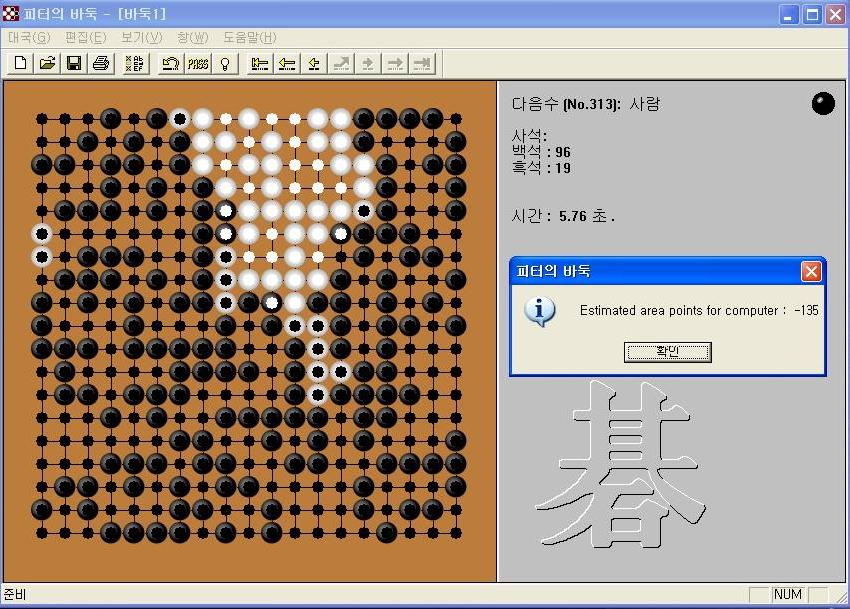Open the 도움말(H) menu
The width and height of the screenshot is (850, 609).
tap(250, 37)
